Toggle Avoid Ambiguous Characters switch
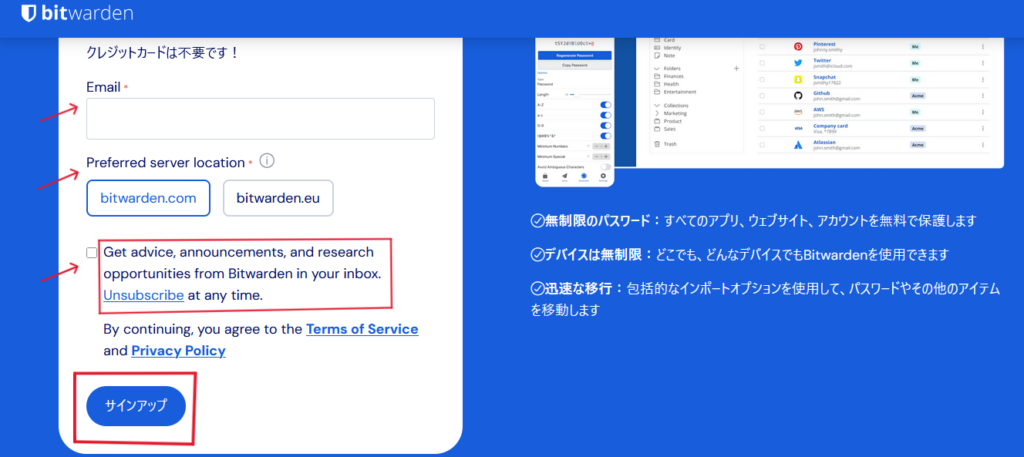The height and width of the screenshot is (457, 1024). tap(605, 167)
